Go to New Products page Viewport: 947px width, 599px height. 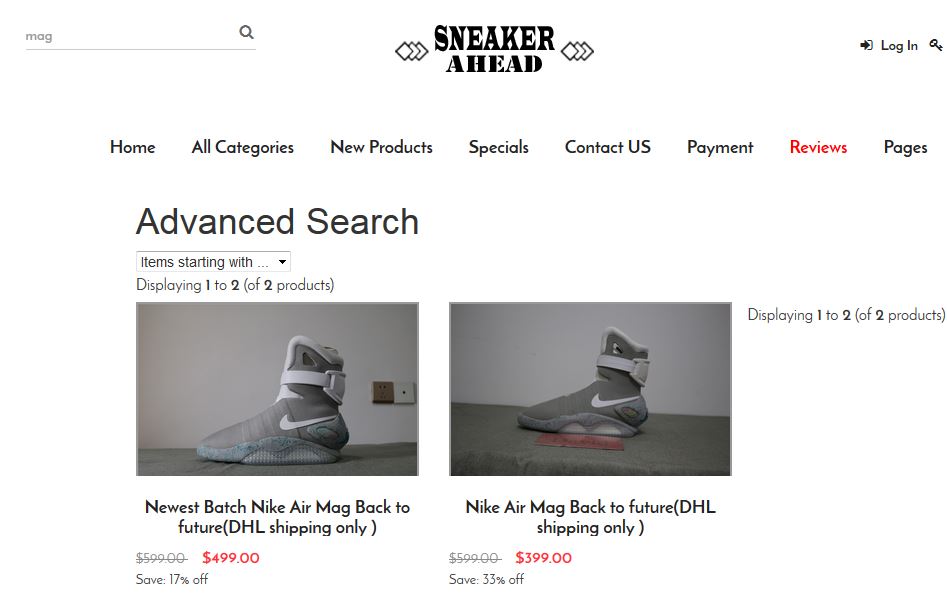[x=382, y=147]
